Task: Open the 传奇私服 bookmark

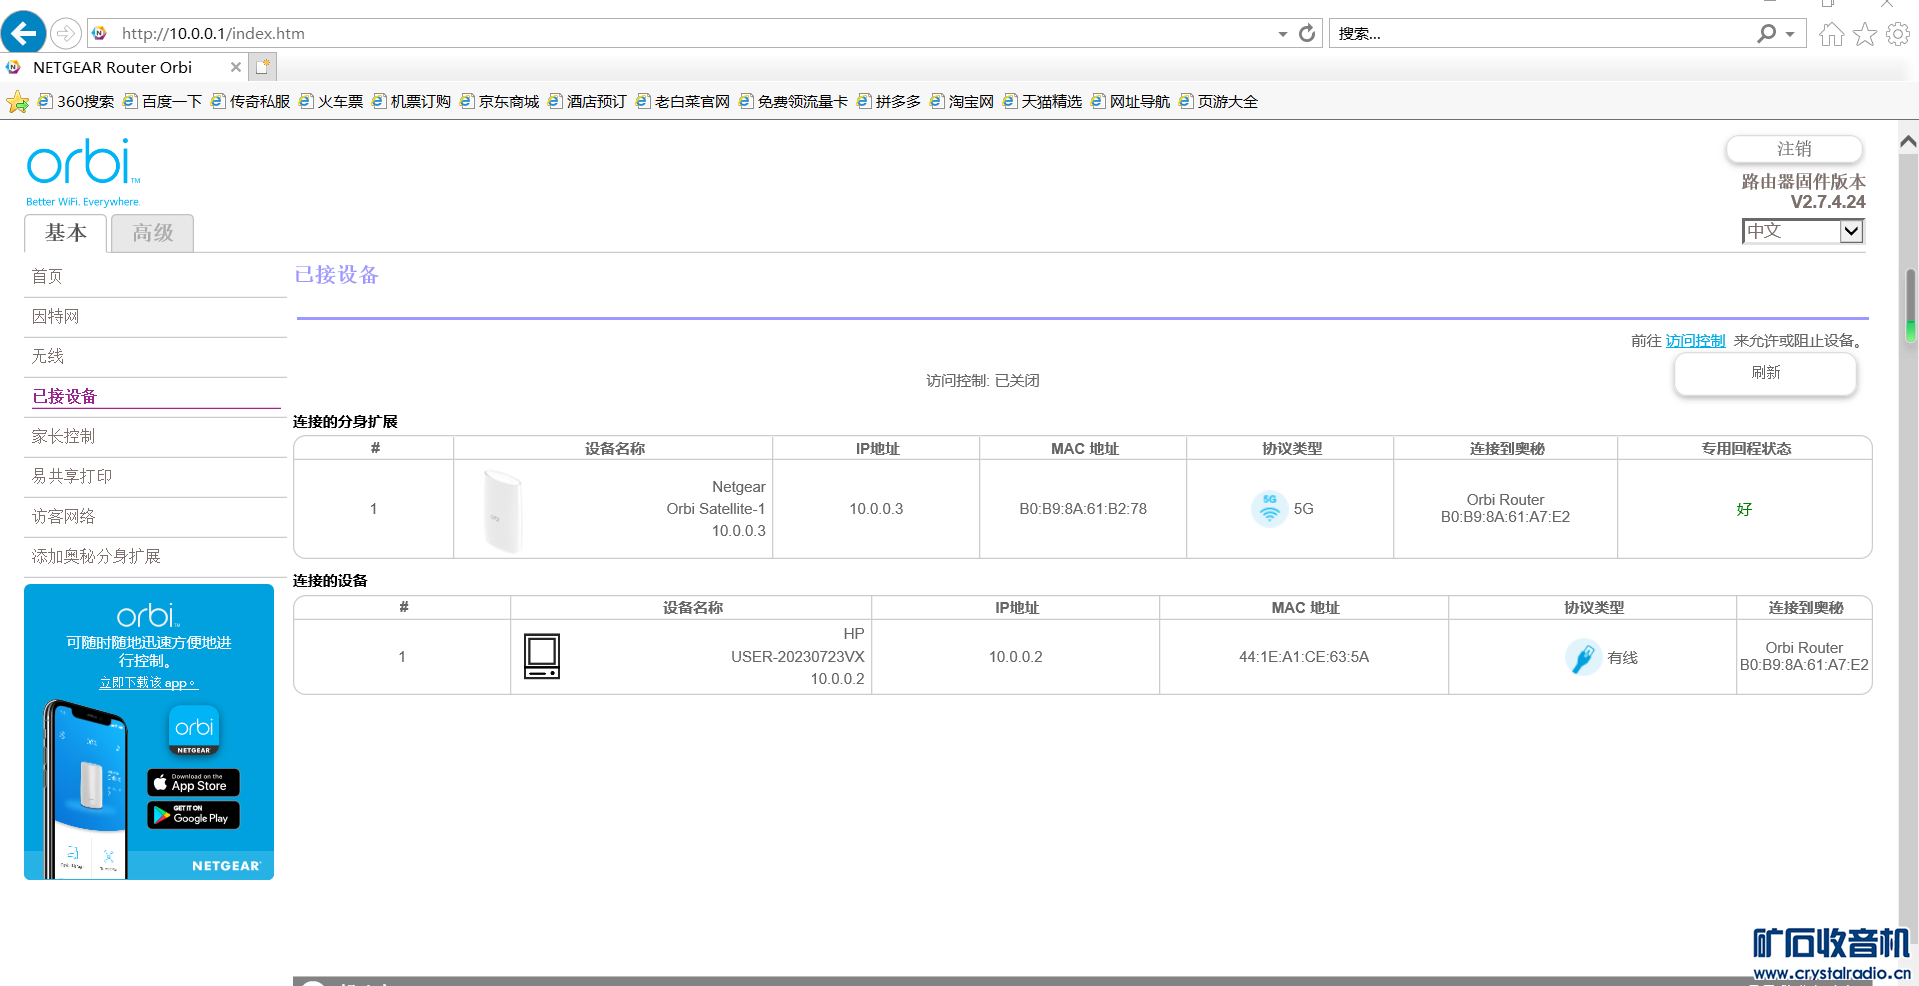Action: tap(250, 102)
